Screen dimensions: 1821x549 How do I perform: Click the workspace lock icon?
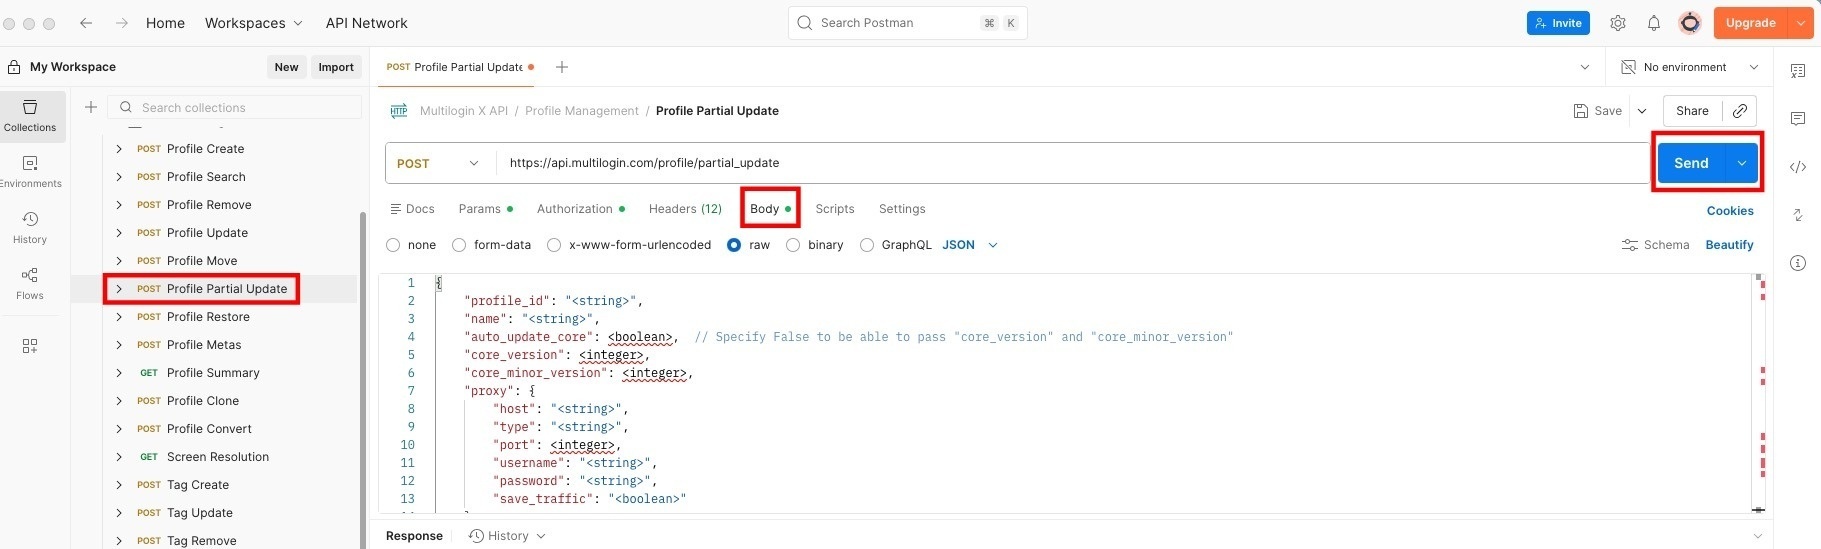pyautogui.click(x=14, y=67)
